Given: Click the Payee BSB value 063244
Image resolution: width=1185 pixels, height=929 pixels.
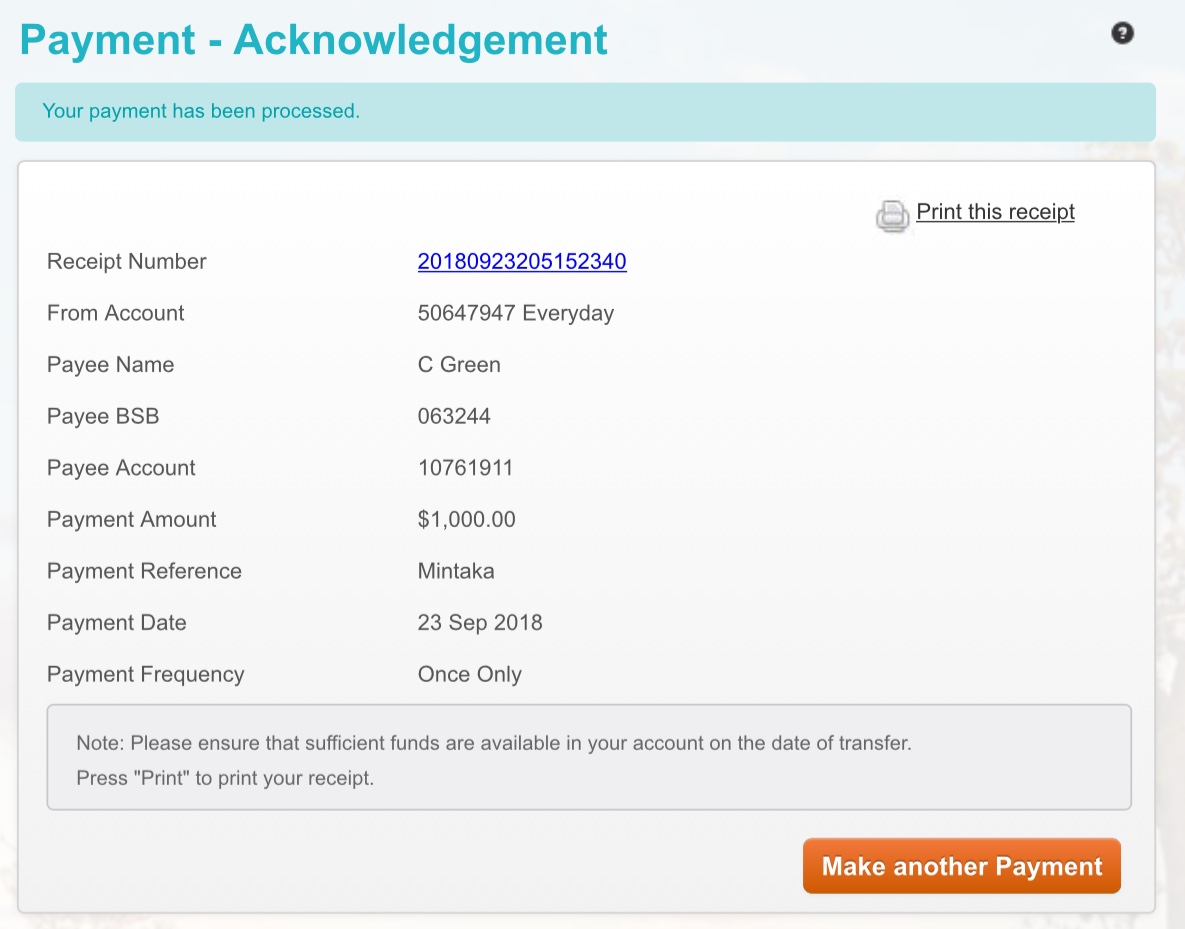Looking at the screenshot, I should coord(454,417).
